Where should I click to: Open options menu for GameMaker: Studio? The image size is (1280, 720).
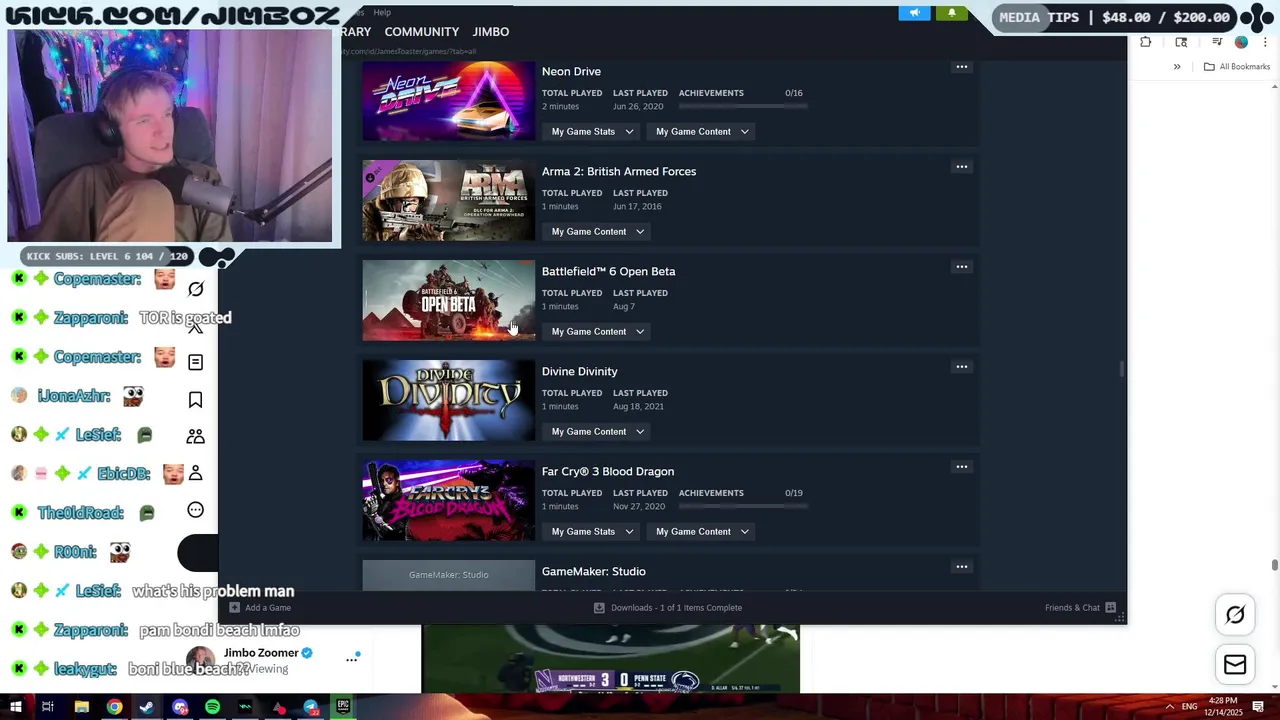tap(961, 567)
